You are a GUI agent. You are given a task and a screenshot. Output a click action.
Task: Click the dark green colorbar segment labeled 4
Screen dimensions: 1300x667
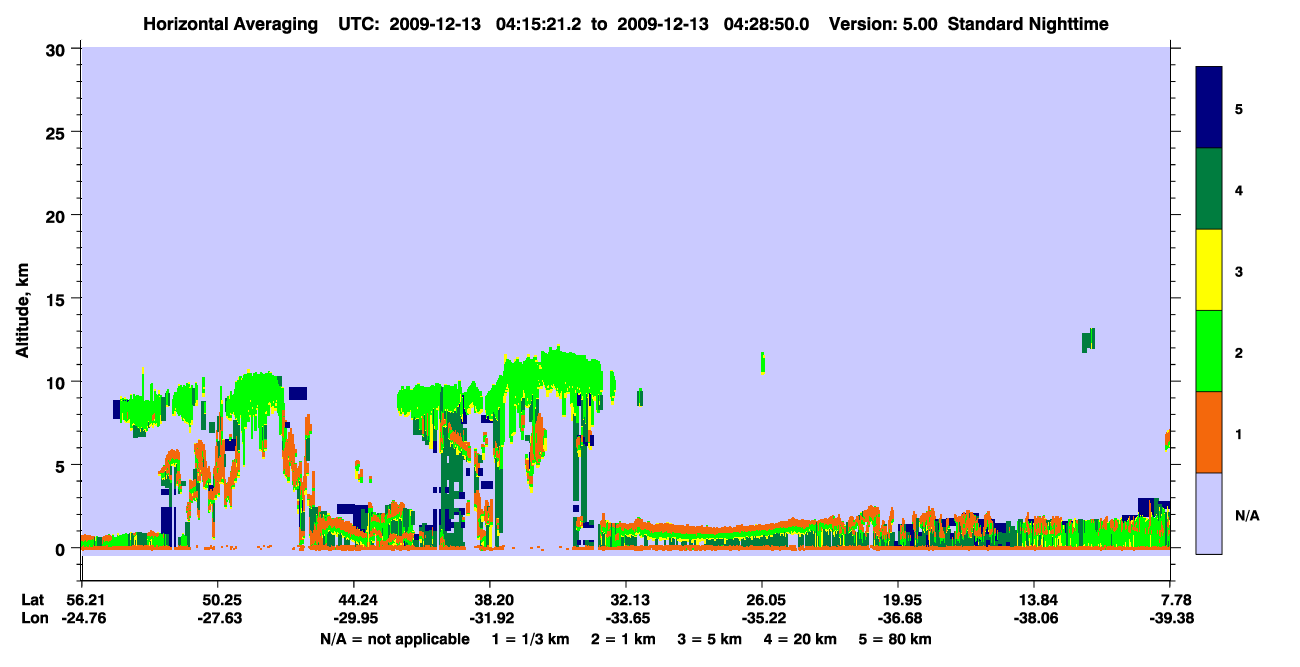pos(1209,189)
